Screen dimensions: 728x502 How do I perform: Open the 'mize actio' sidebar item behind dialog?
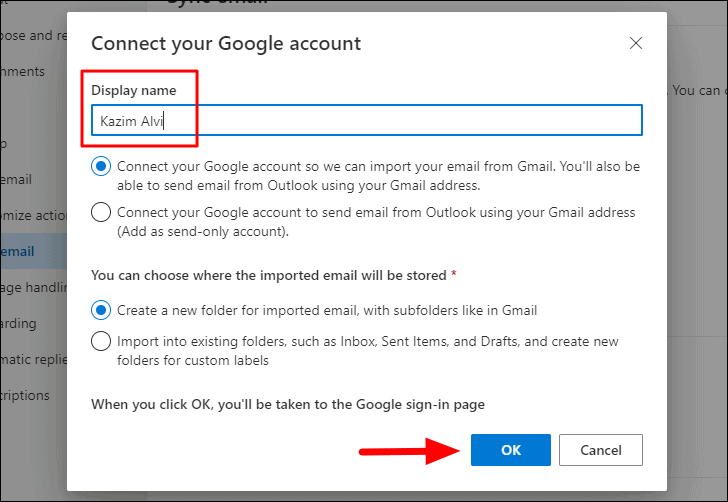coord(33,215)
